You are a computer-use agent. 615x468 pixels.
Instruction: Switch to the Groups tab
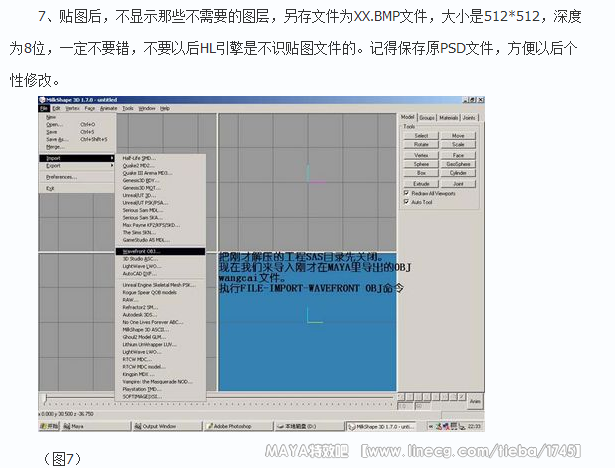(427, 118)
